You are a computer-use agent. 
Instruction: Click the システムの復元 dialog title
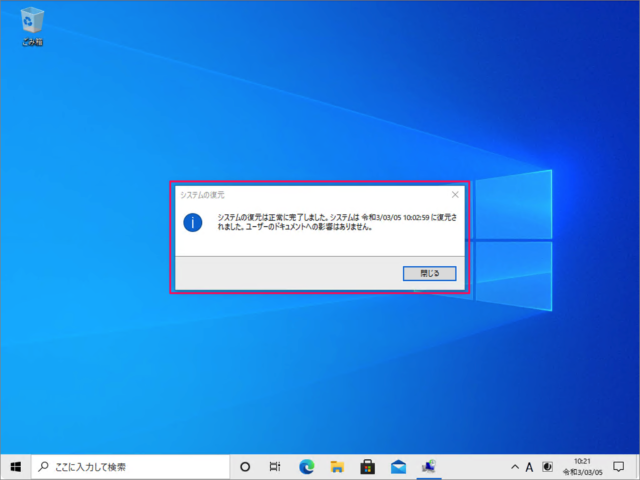pos(202,195)
